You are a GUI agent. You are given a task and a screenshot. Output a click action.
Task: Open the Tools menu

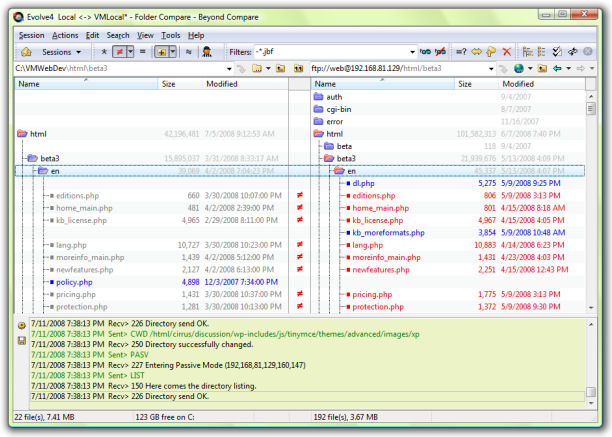coord(171,35)
